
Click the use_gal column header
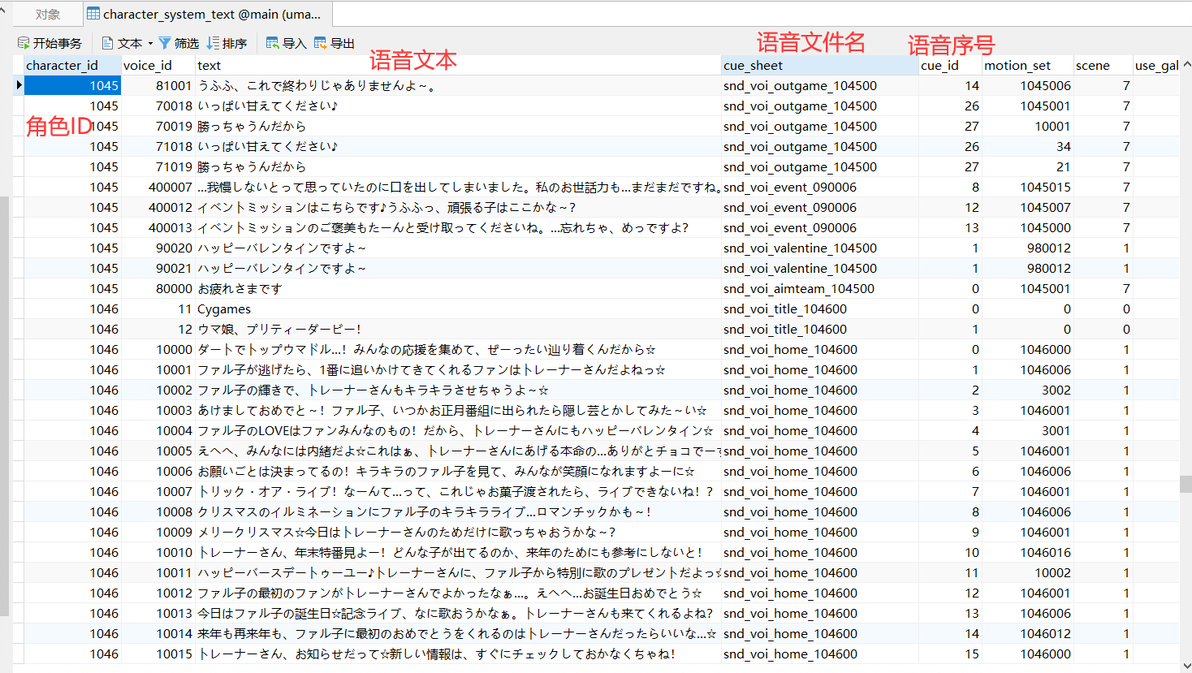pyautogui.click(x=1156, y=65)
